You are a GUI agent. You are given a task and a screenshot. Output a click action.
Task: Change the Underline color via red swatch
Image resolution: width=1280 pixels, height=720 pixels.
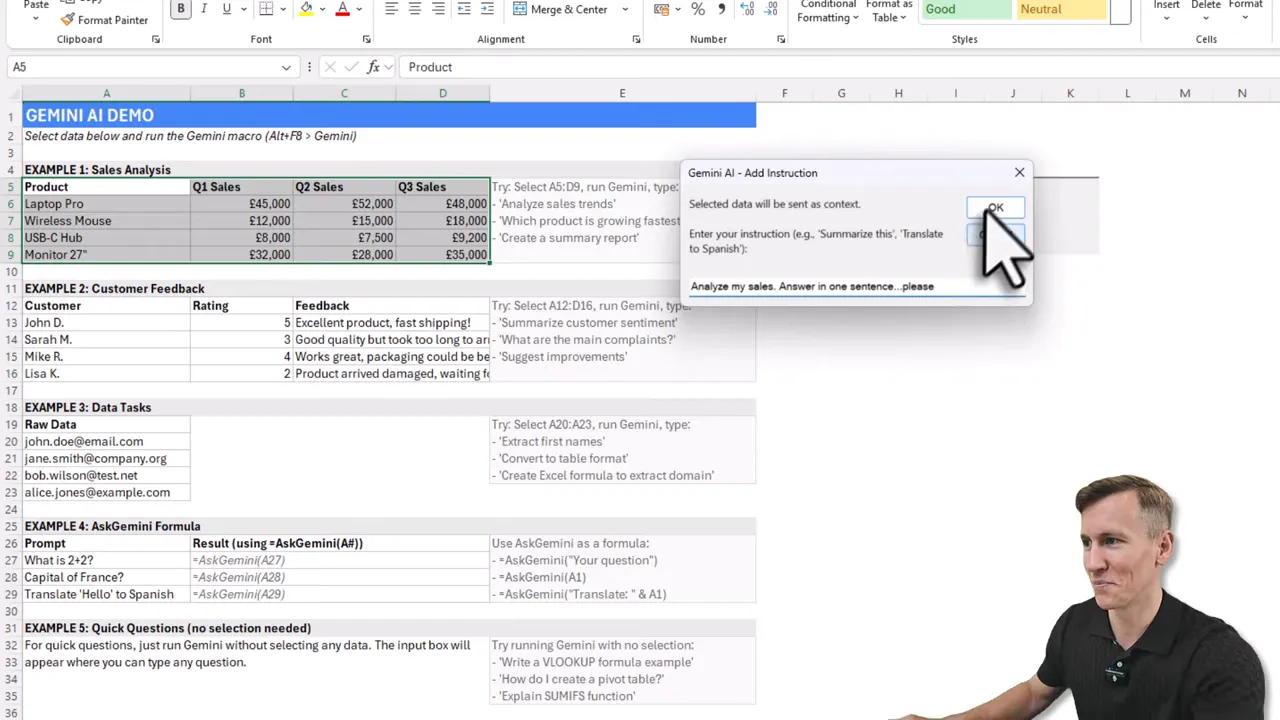point(342,9)
